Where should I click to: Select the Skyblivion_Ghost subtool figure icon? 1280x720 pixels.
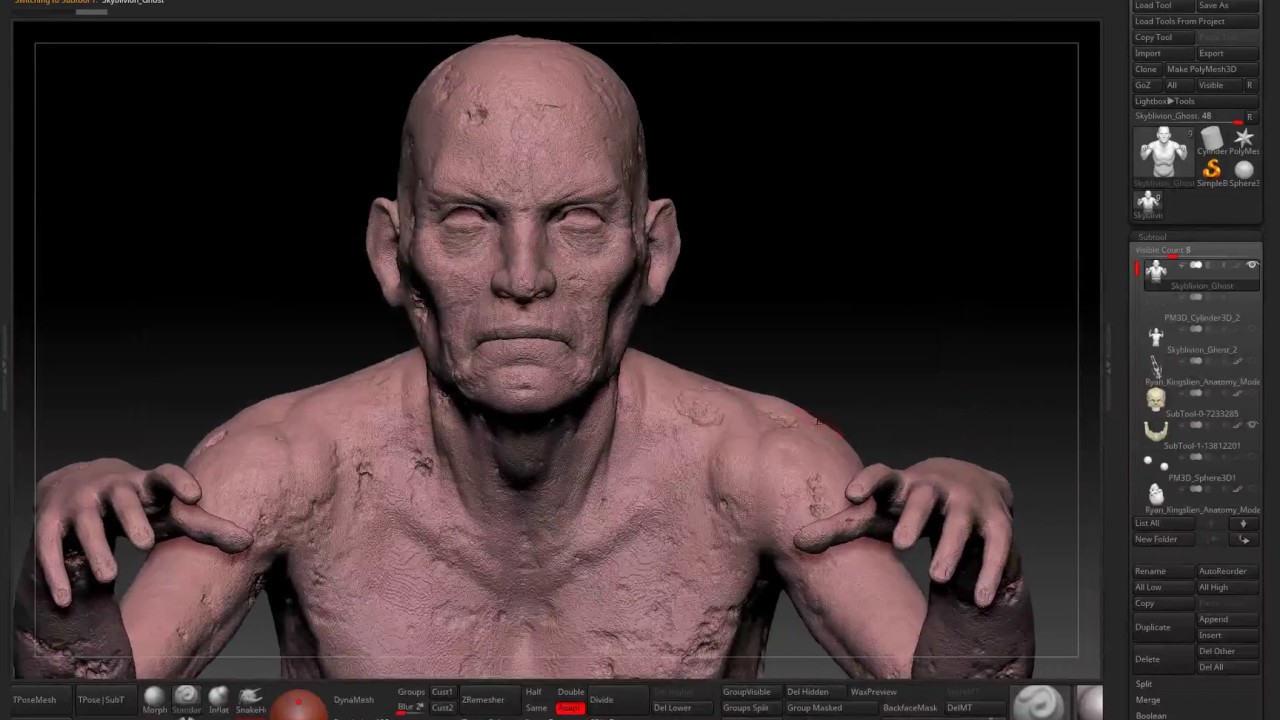point(1156,271)
